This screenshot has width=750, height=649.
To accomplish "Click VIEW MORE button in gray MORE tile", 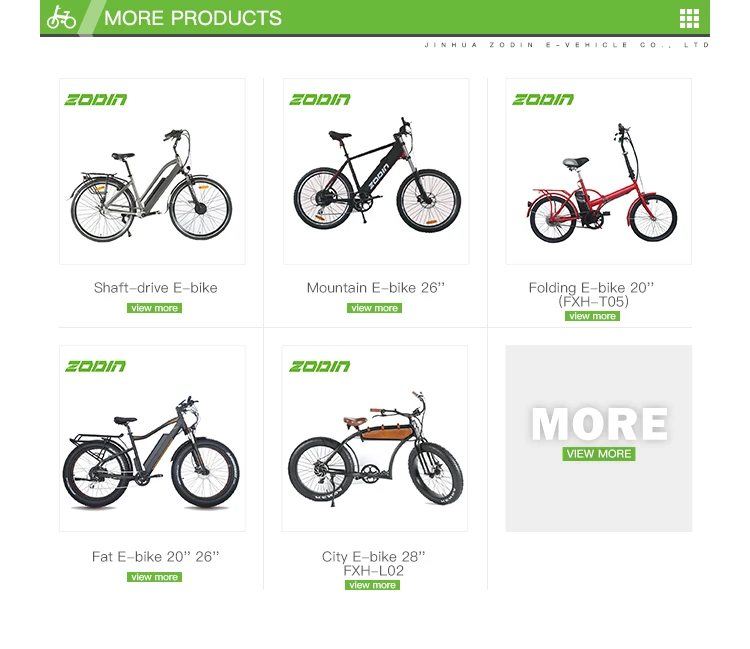I will tap(599, 454).
